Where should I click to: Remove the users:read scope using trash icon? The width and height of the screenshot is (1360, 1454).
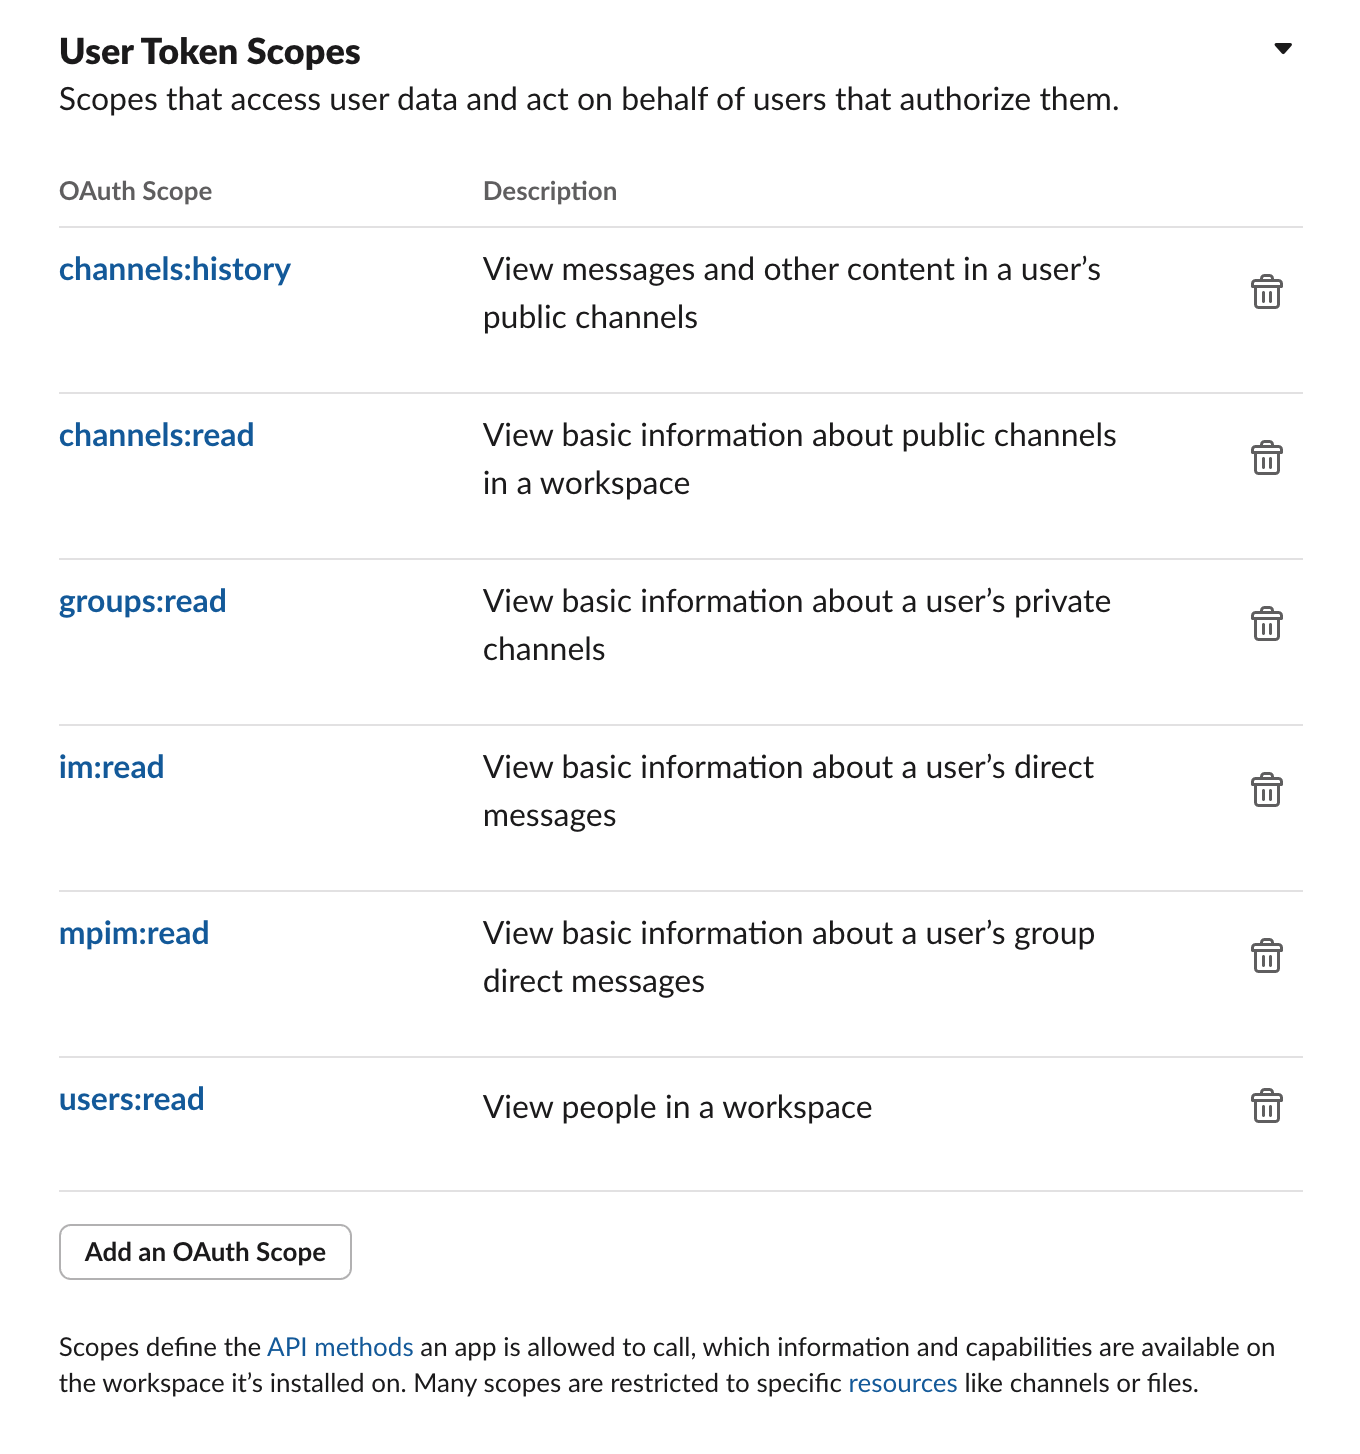coord(1266,1106)
